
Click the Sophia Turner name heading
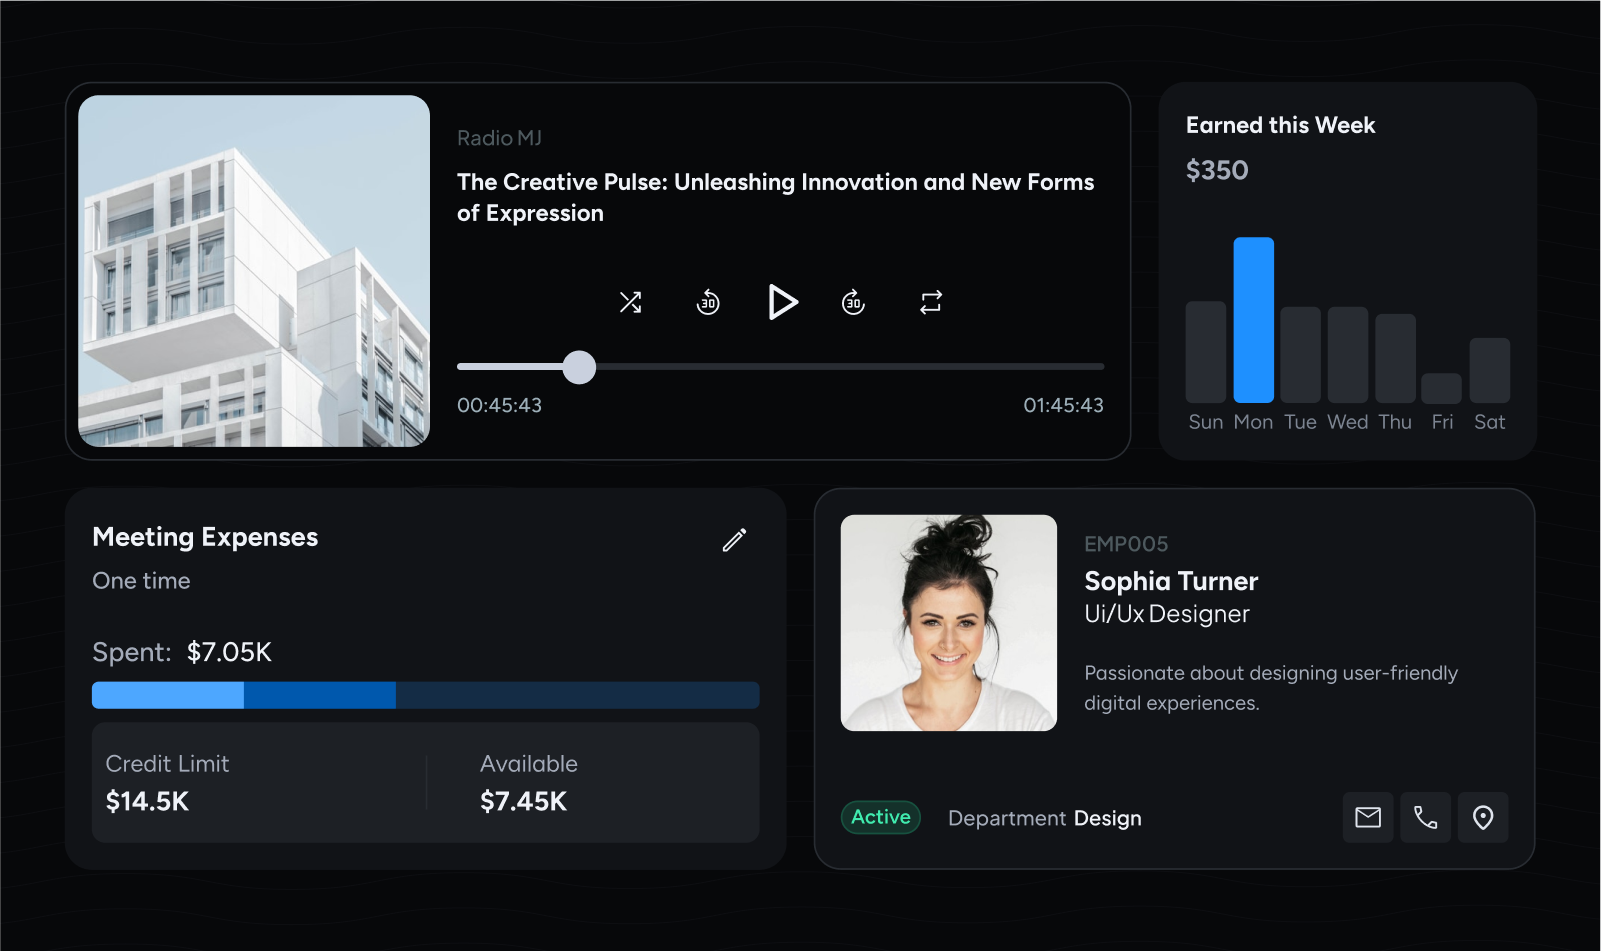pyautogui.click(x=1171, y=581)
